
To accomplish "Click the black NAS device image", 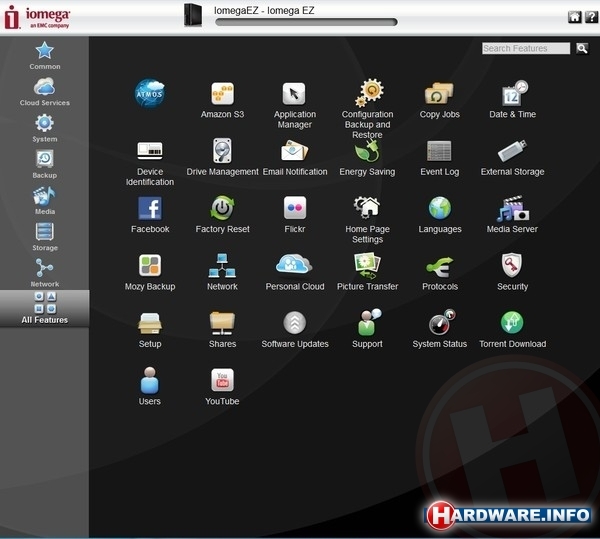I will tap(192, 15).
